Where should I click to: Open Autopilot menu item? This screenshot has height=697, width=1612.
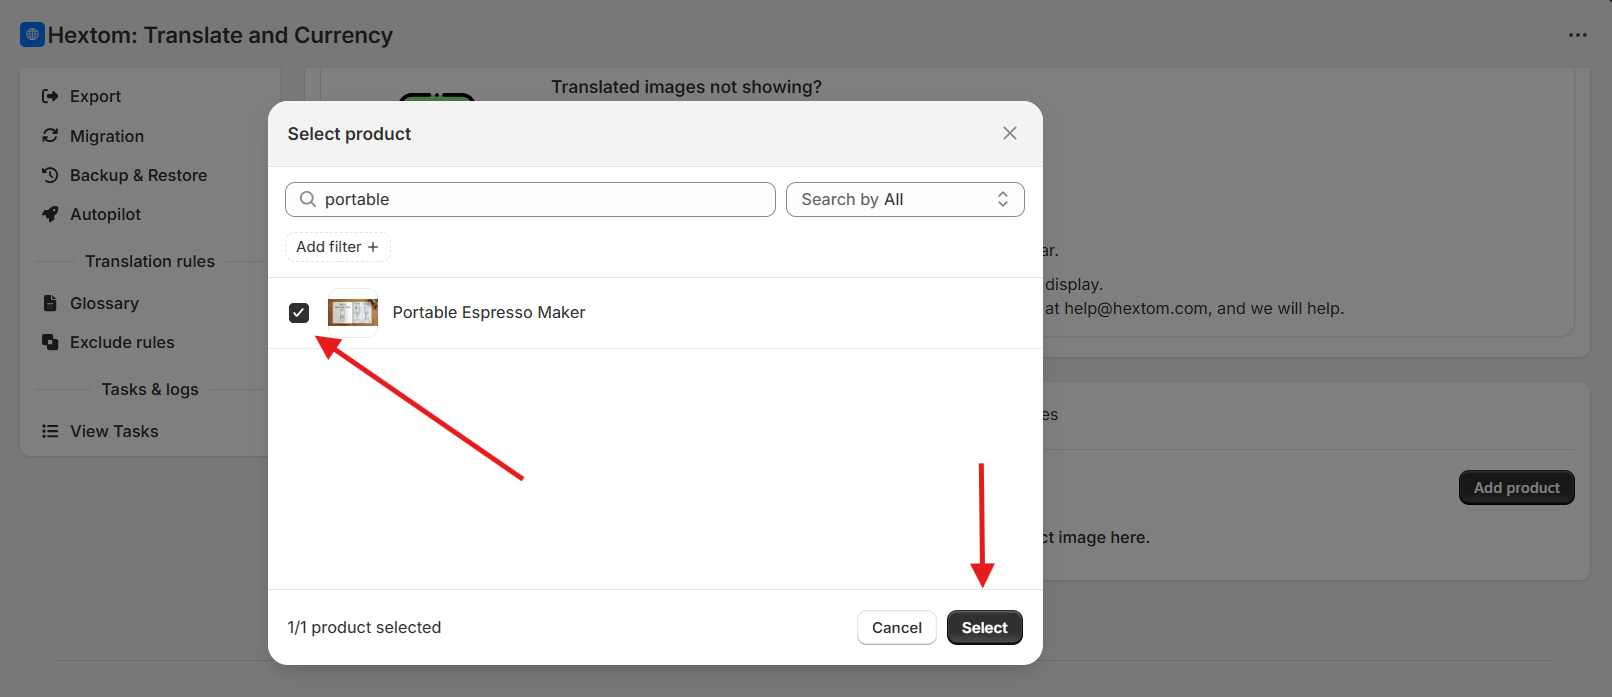(x=105, y=214)
